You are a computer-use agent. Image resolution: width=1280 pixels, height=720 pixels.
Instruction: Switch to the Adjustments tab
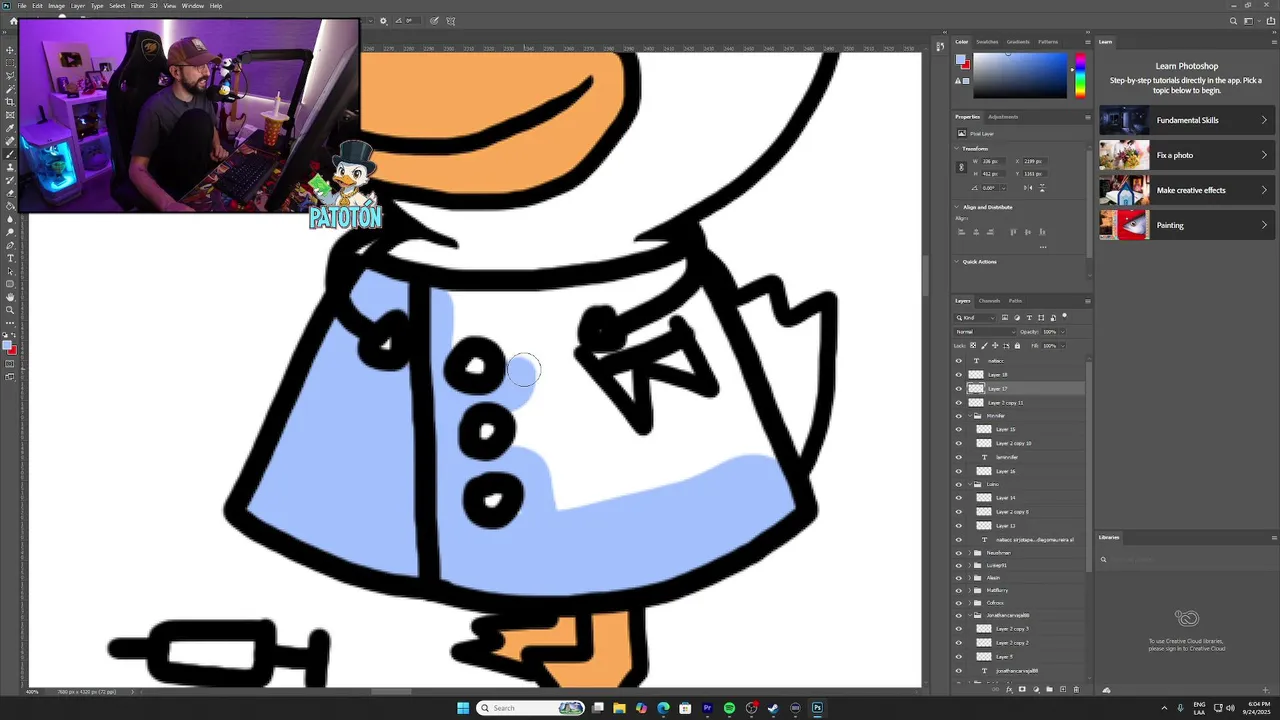tap(1003, 117)
